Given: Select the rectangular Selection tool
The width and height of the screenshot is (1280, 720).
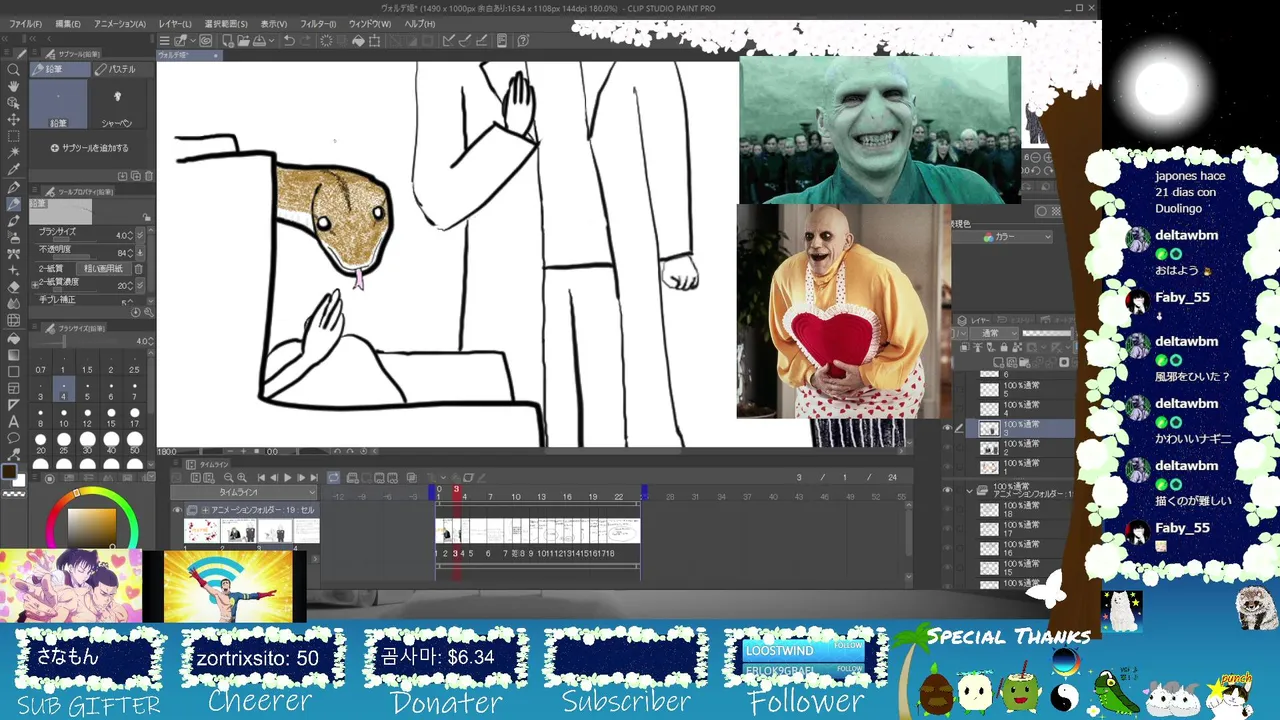Looking at the screenshot, I should tap(14, 136).
